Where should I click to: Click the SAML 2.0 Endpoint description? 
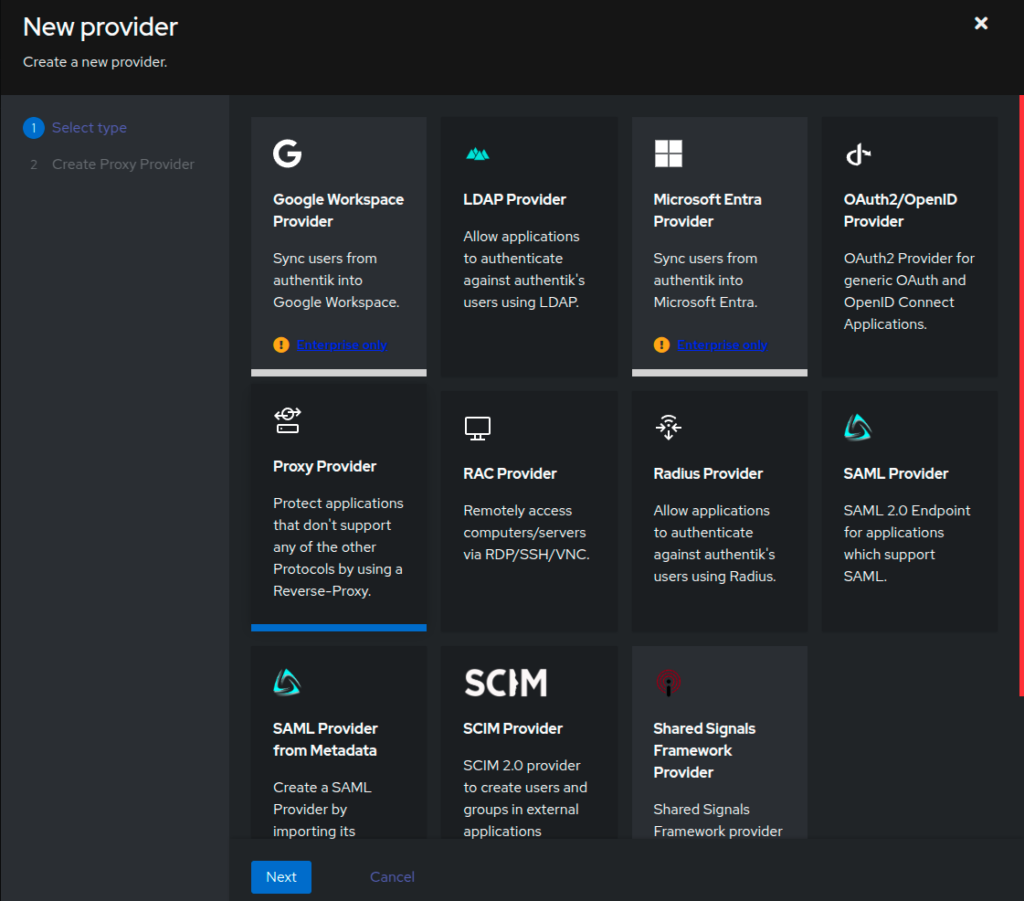click(907, 543)
